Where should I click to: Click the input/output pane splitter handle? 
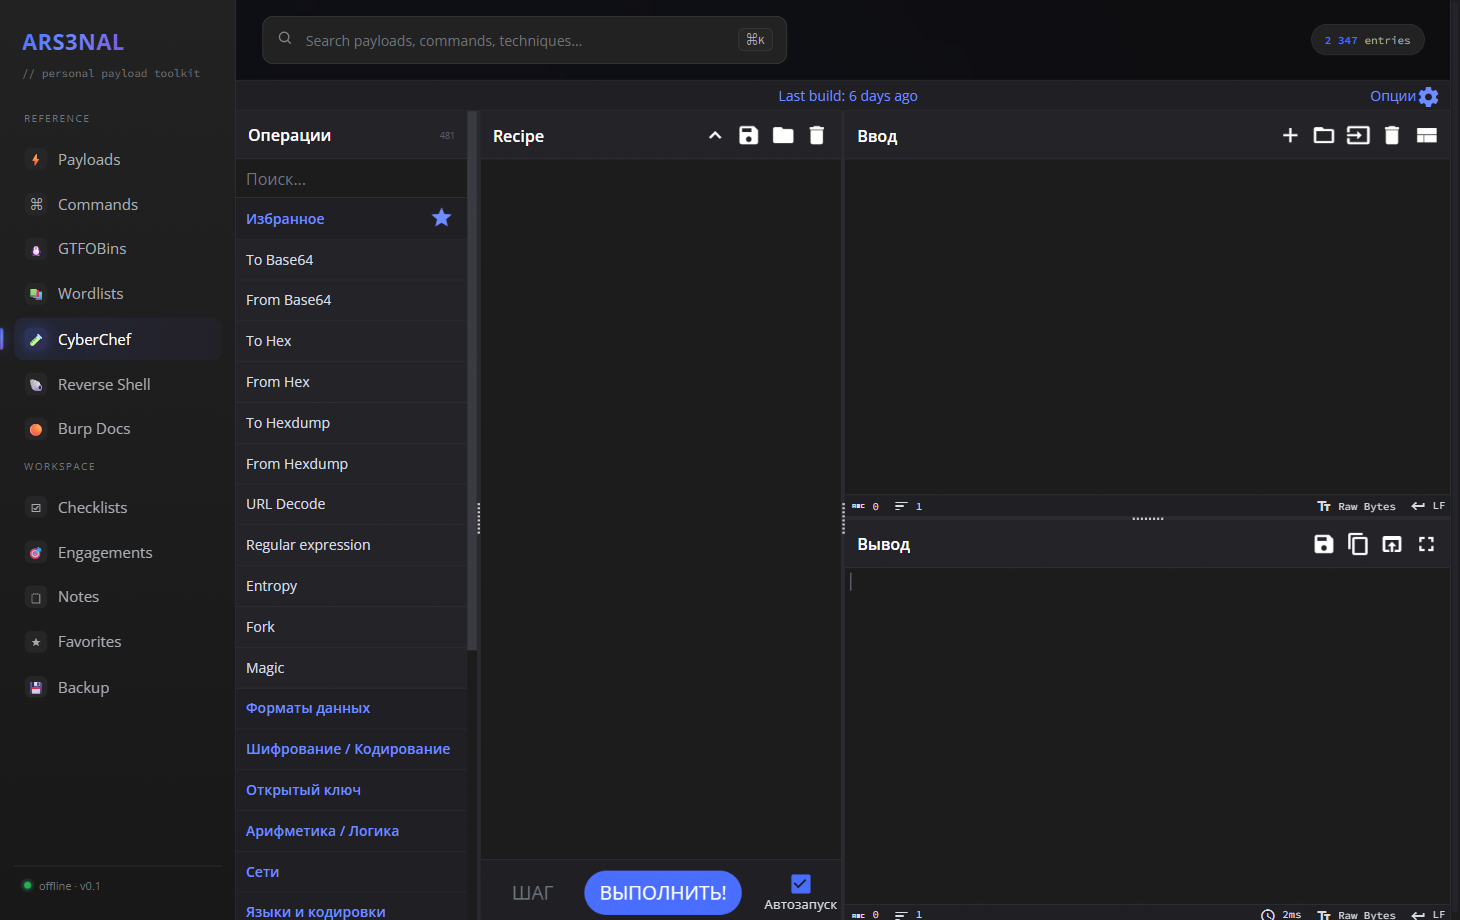tap(1147, 518)
